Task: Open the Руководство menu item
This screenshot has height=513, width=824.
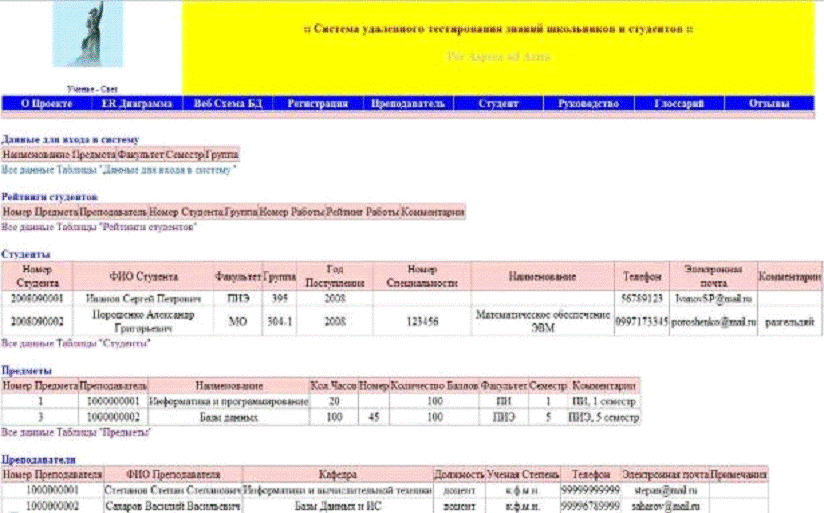Action: coord(589,103)
